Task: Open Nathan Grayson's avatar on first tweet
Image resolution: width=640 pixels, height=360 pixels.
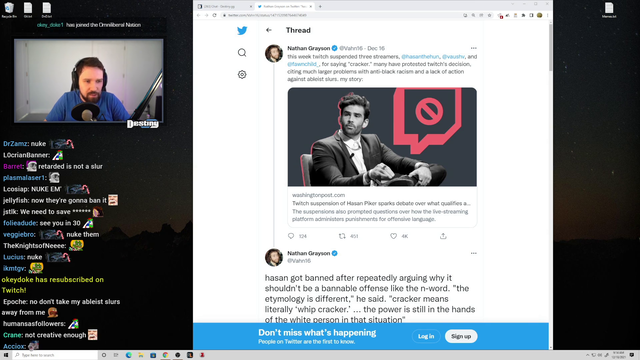Action: click(x=273, y=53)
